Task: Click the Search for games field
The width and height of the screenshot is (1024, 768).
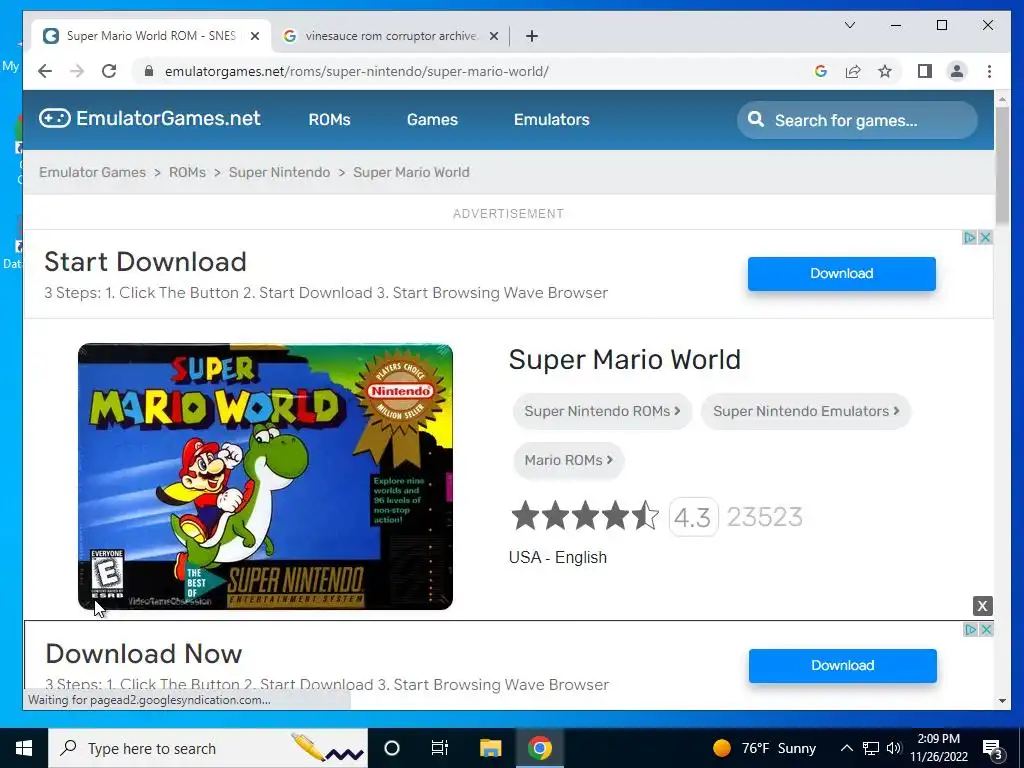Action: click(x=857, y=120)
